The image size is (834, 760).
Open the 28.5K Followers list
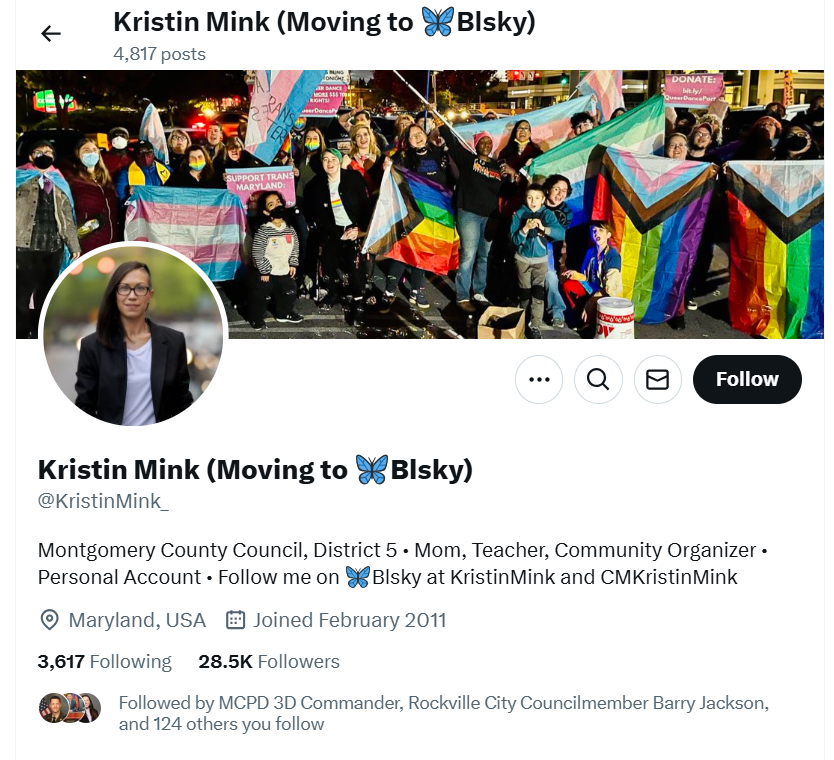269,661
